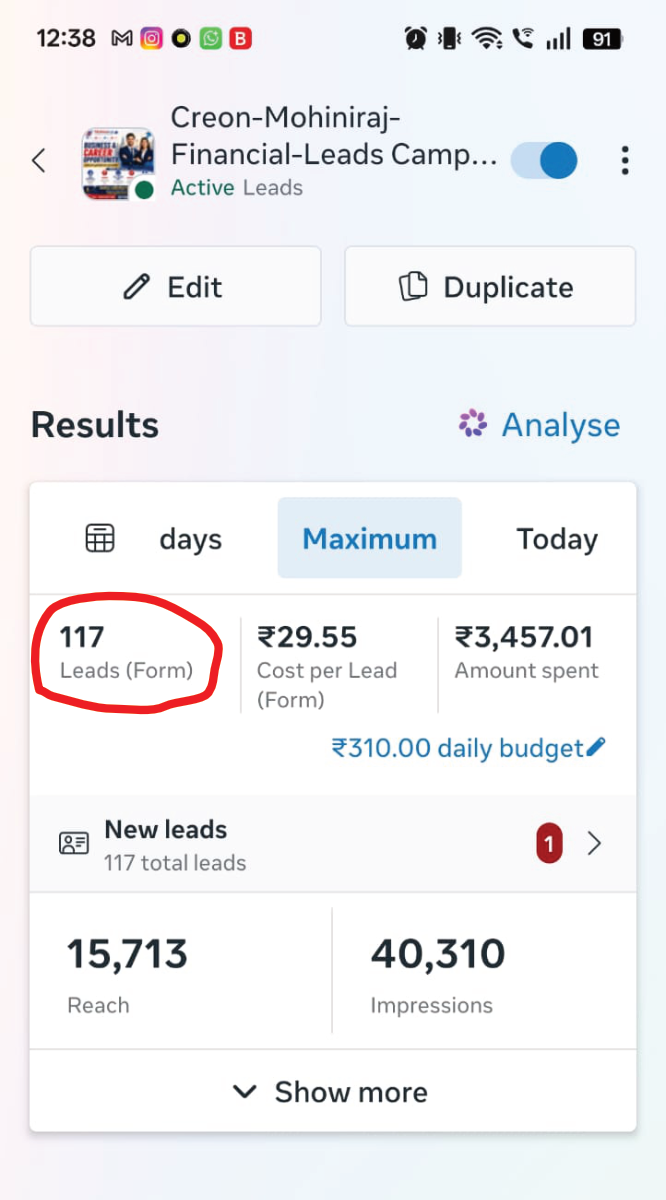Tap the New leads contact card icon
Screen dimensions: 666x1200
click(74, 843)
